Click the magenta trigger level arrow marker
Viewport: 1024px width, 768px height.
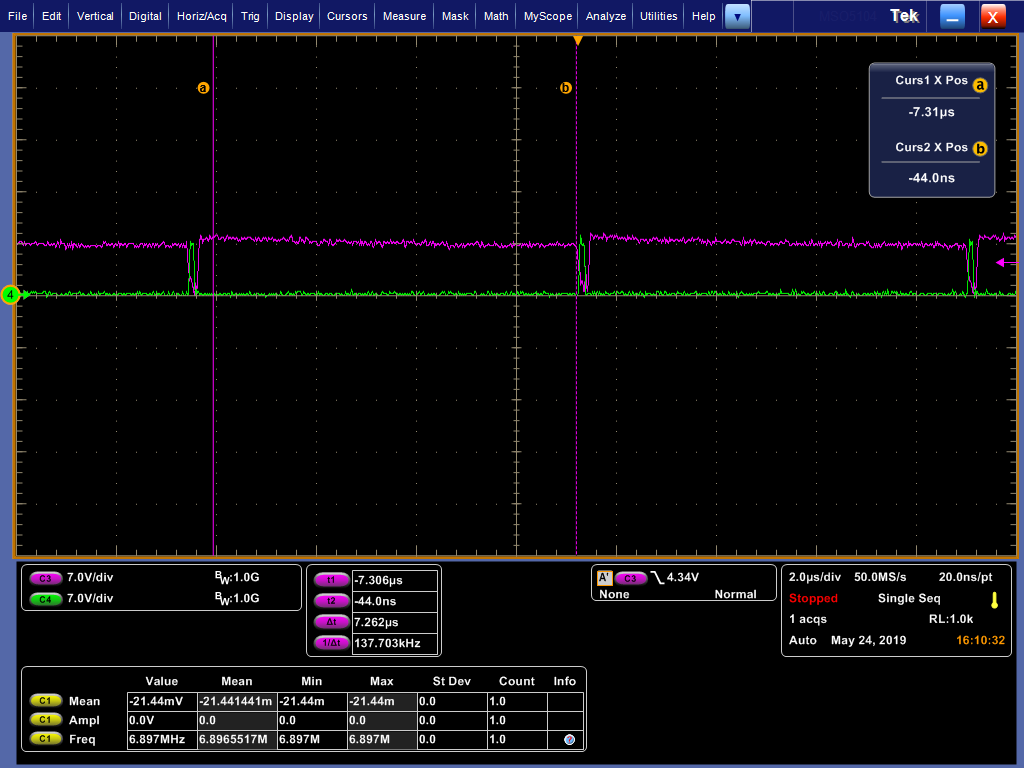[x=1002, y=263]
